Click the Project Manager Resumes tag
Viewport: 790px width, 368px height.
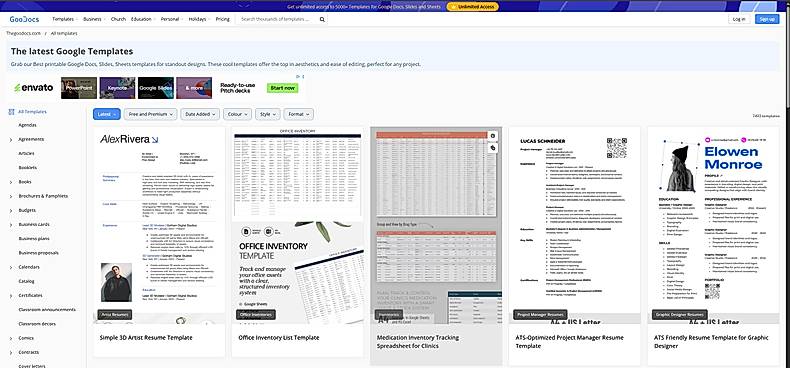540,315
